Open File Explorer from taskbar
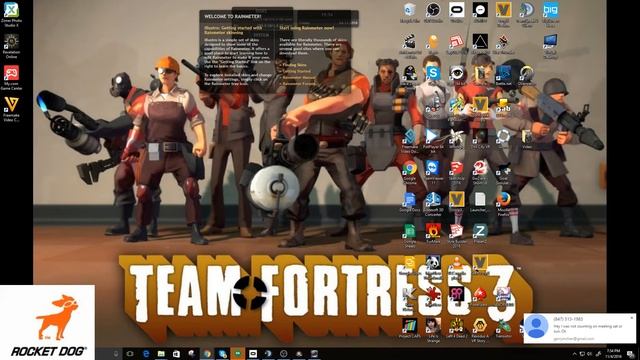The height and width of the screenshot is (360, 640). click(x=161, y=354)
